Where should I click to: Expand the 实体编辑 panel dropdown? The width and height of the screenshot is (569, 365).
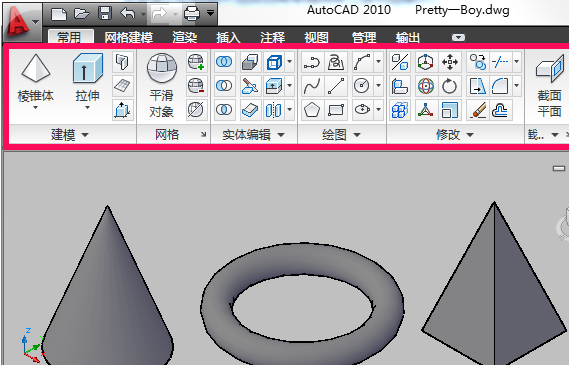coord(253,135)
